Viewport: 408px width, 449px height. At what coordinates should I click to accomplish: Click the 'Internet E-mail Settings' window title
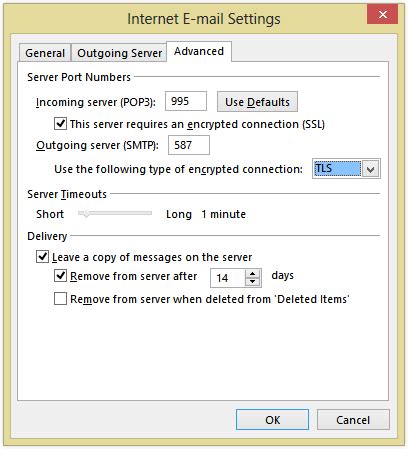[204, 18]
